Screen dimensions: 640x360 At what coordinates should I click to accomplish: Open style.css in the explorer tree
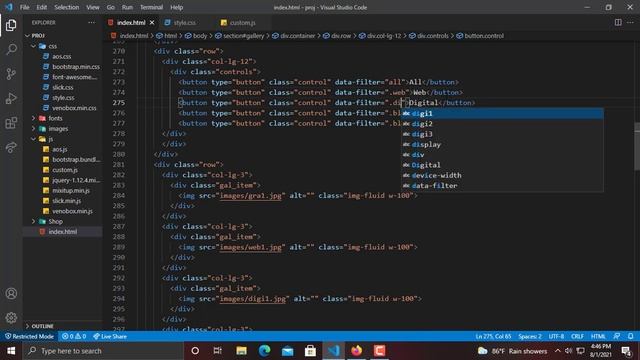[62, 98]
